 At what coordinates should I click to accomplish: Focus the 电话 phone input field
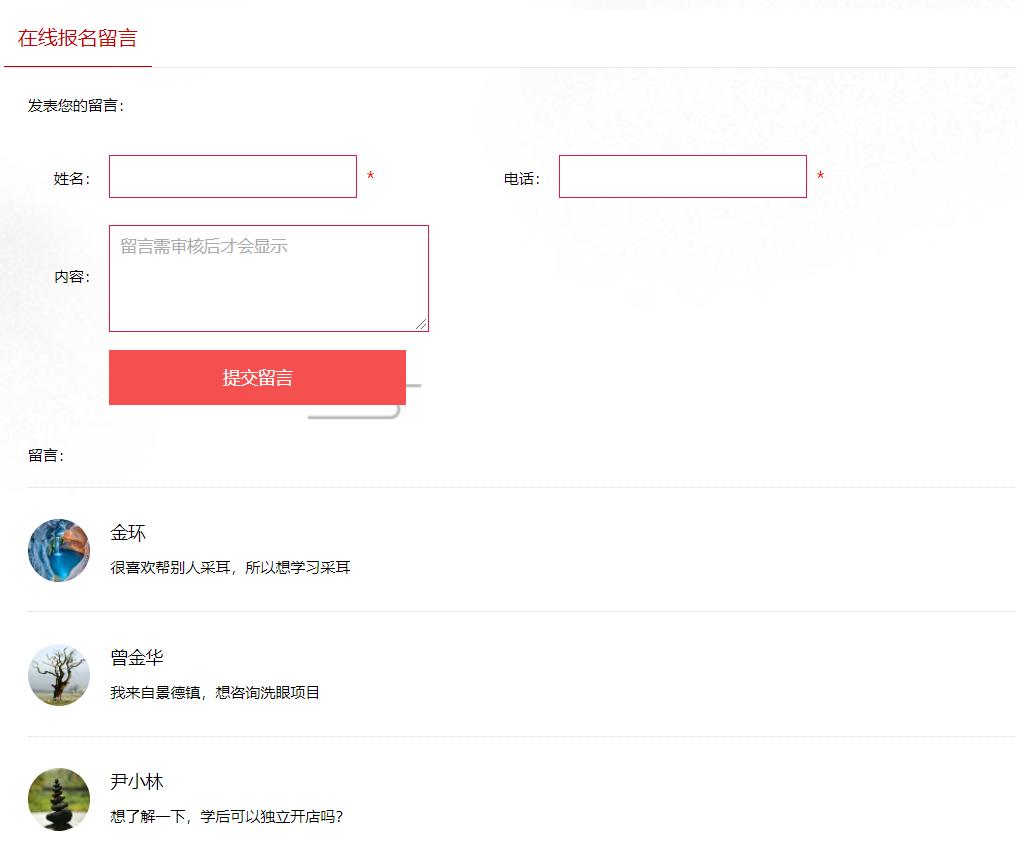(682, 177)
